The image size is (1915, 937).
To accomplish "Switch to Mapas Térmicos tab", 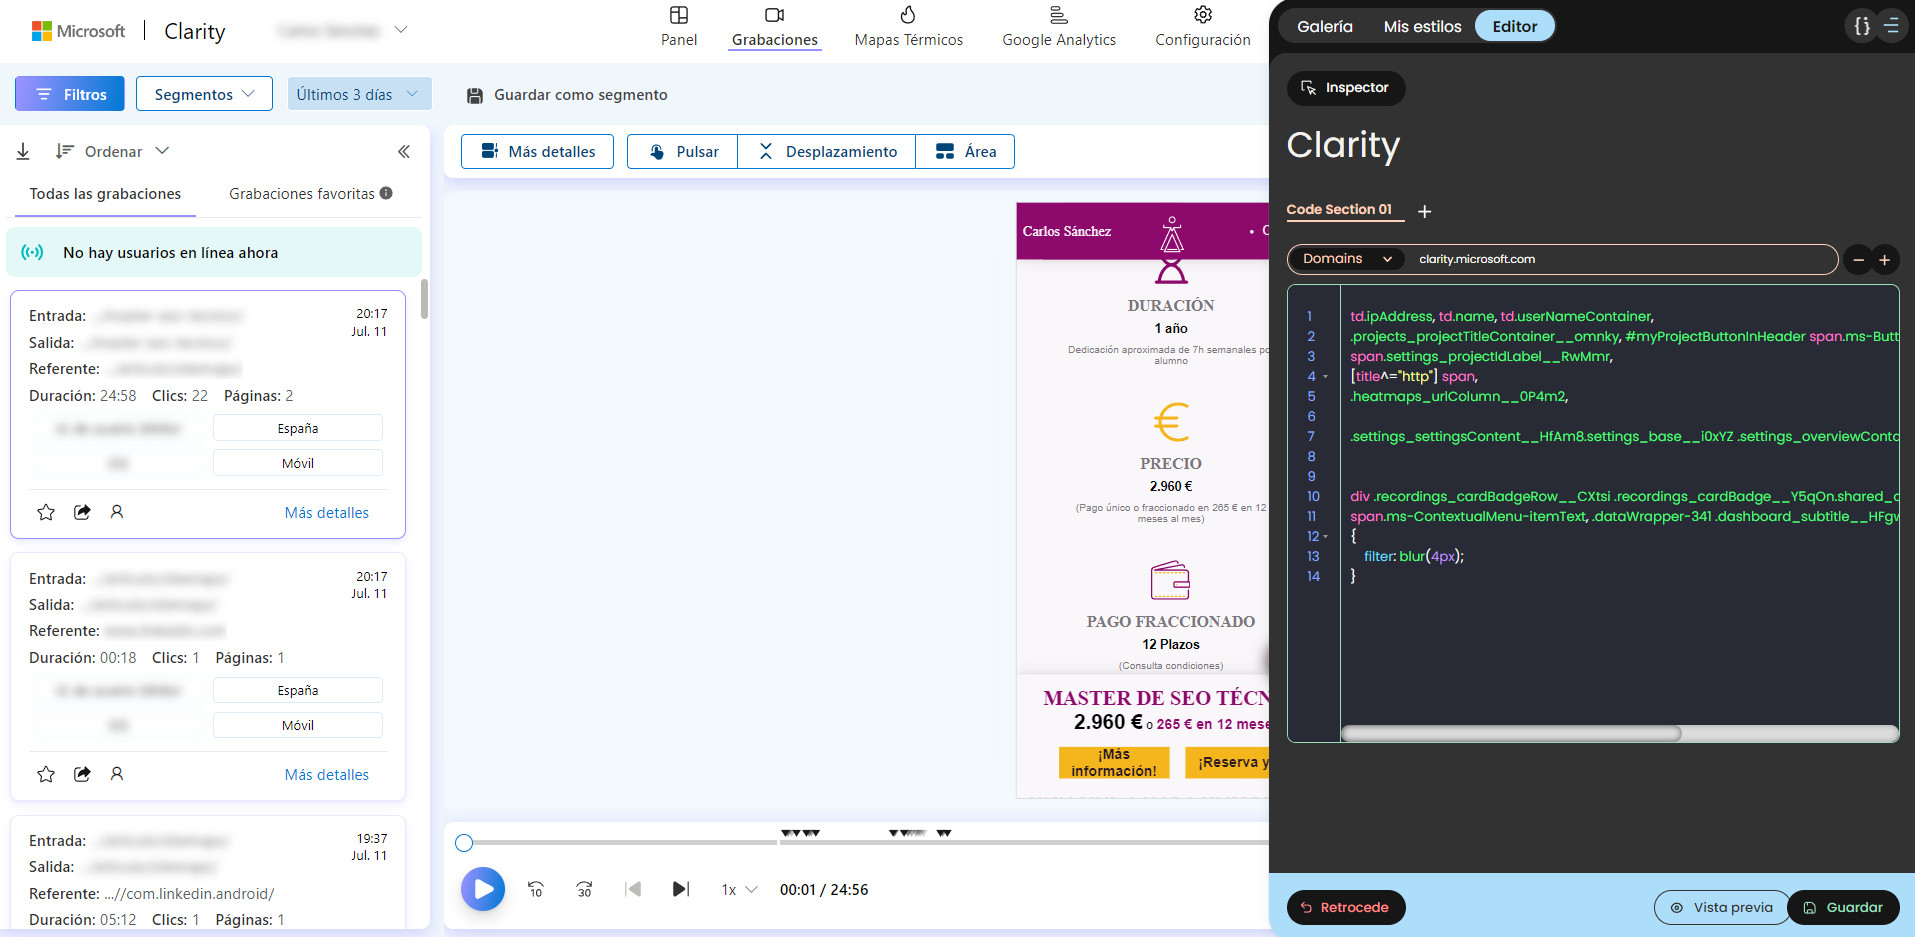I will point(908,27).
